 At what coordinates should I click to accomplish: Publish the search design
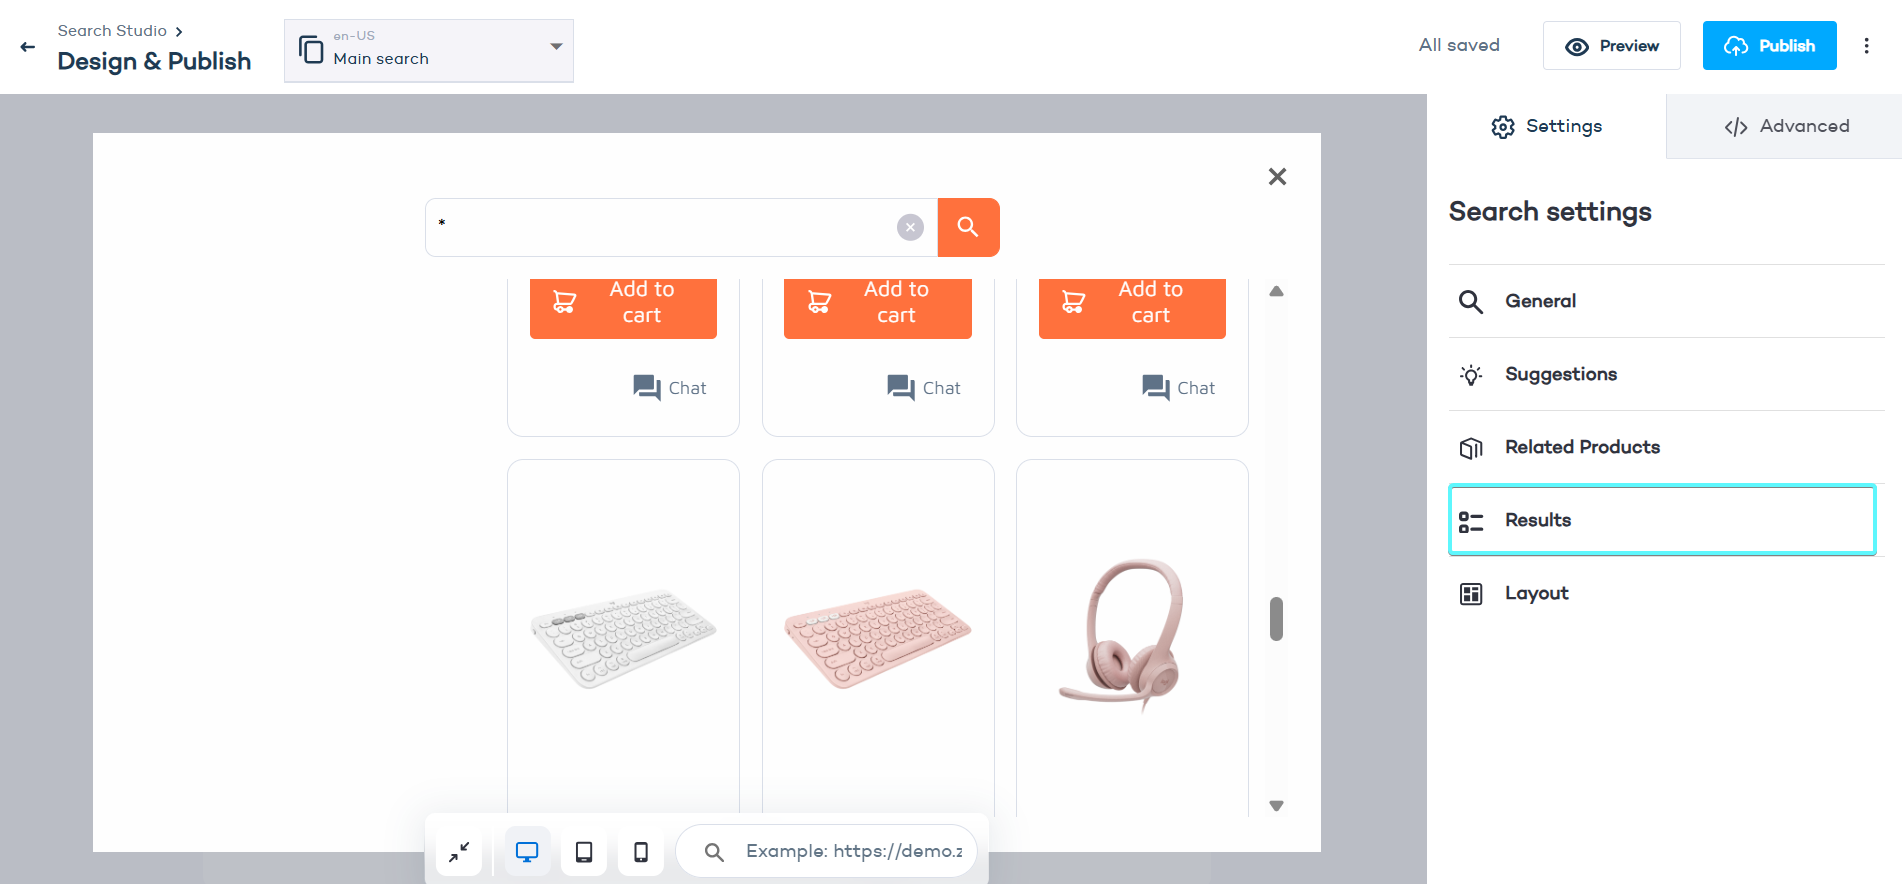[1769, 46]
